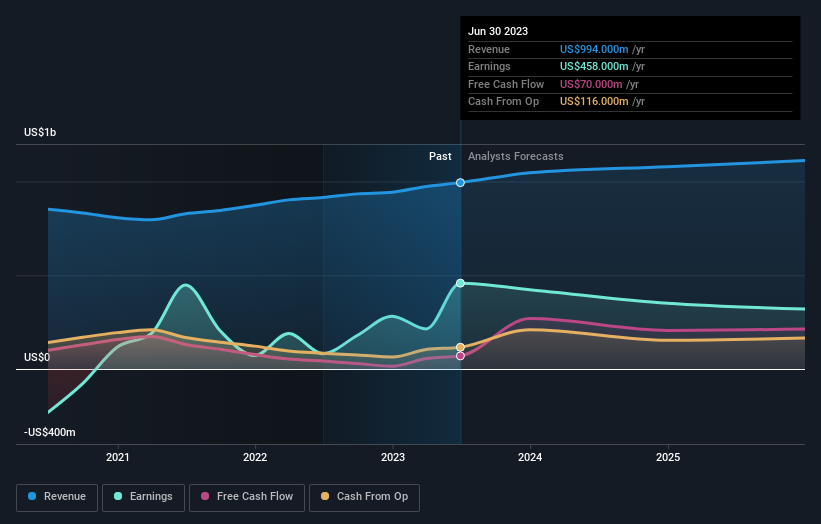821x524 pixels.
Task: Click the Analysts Forecasts label
Action: [x=516, y=157]
